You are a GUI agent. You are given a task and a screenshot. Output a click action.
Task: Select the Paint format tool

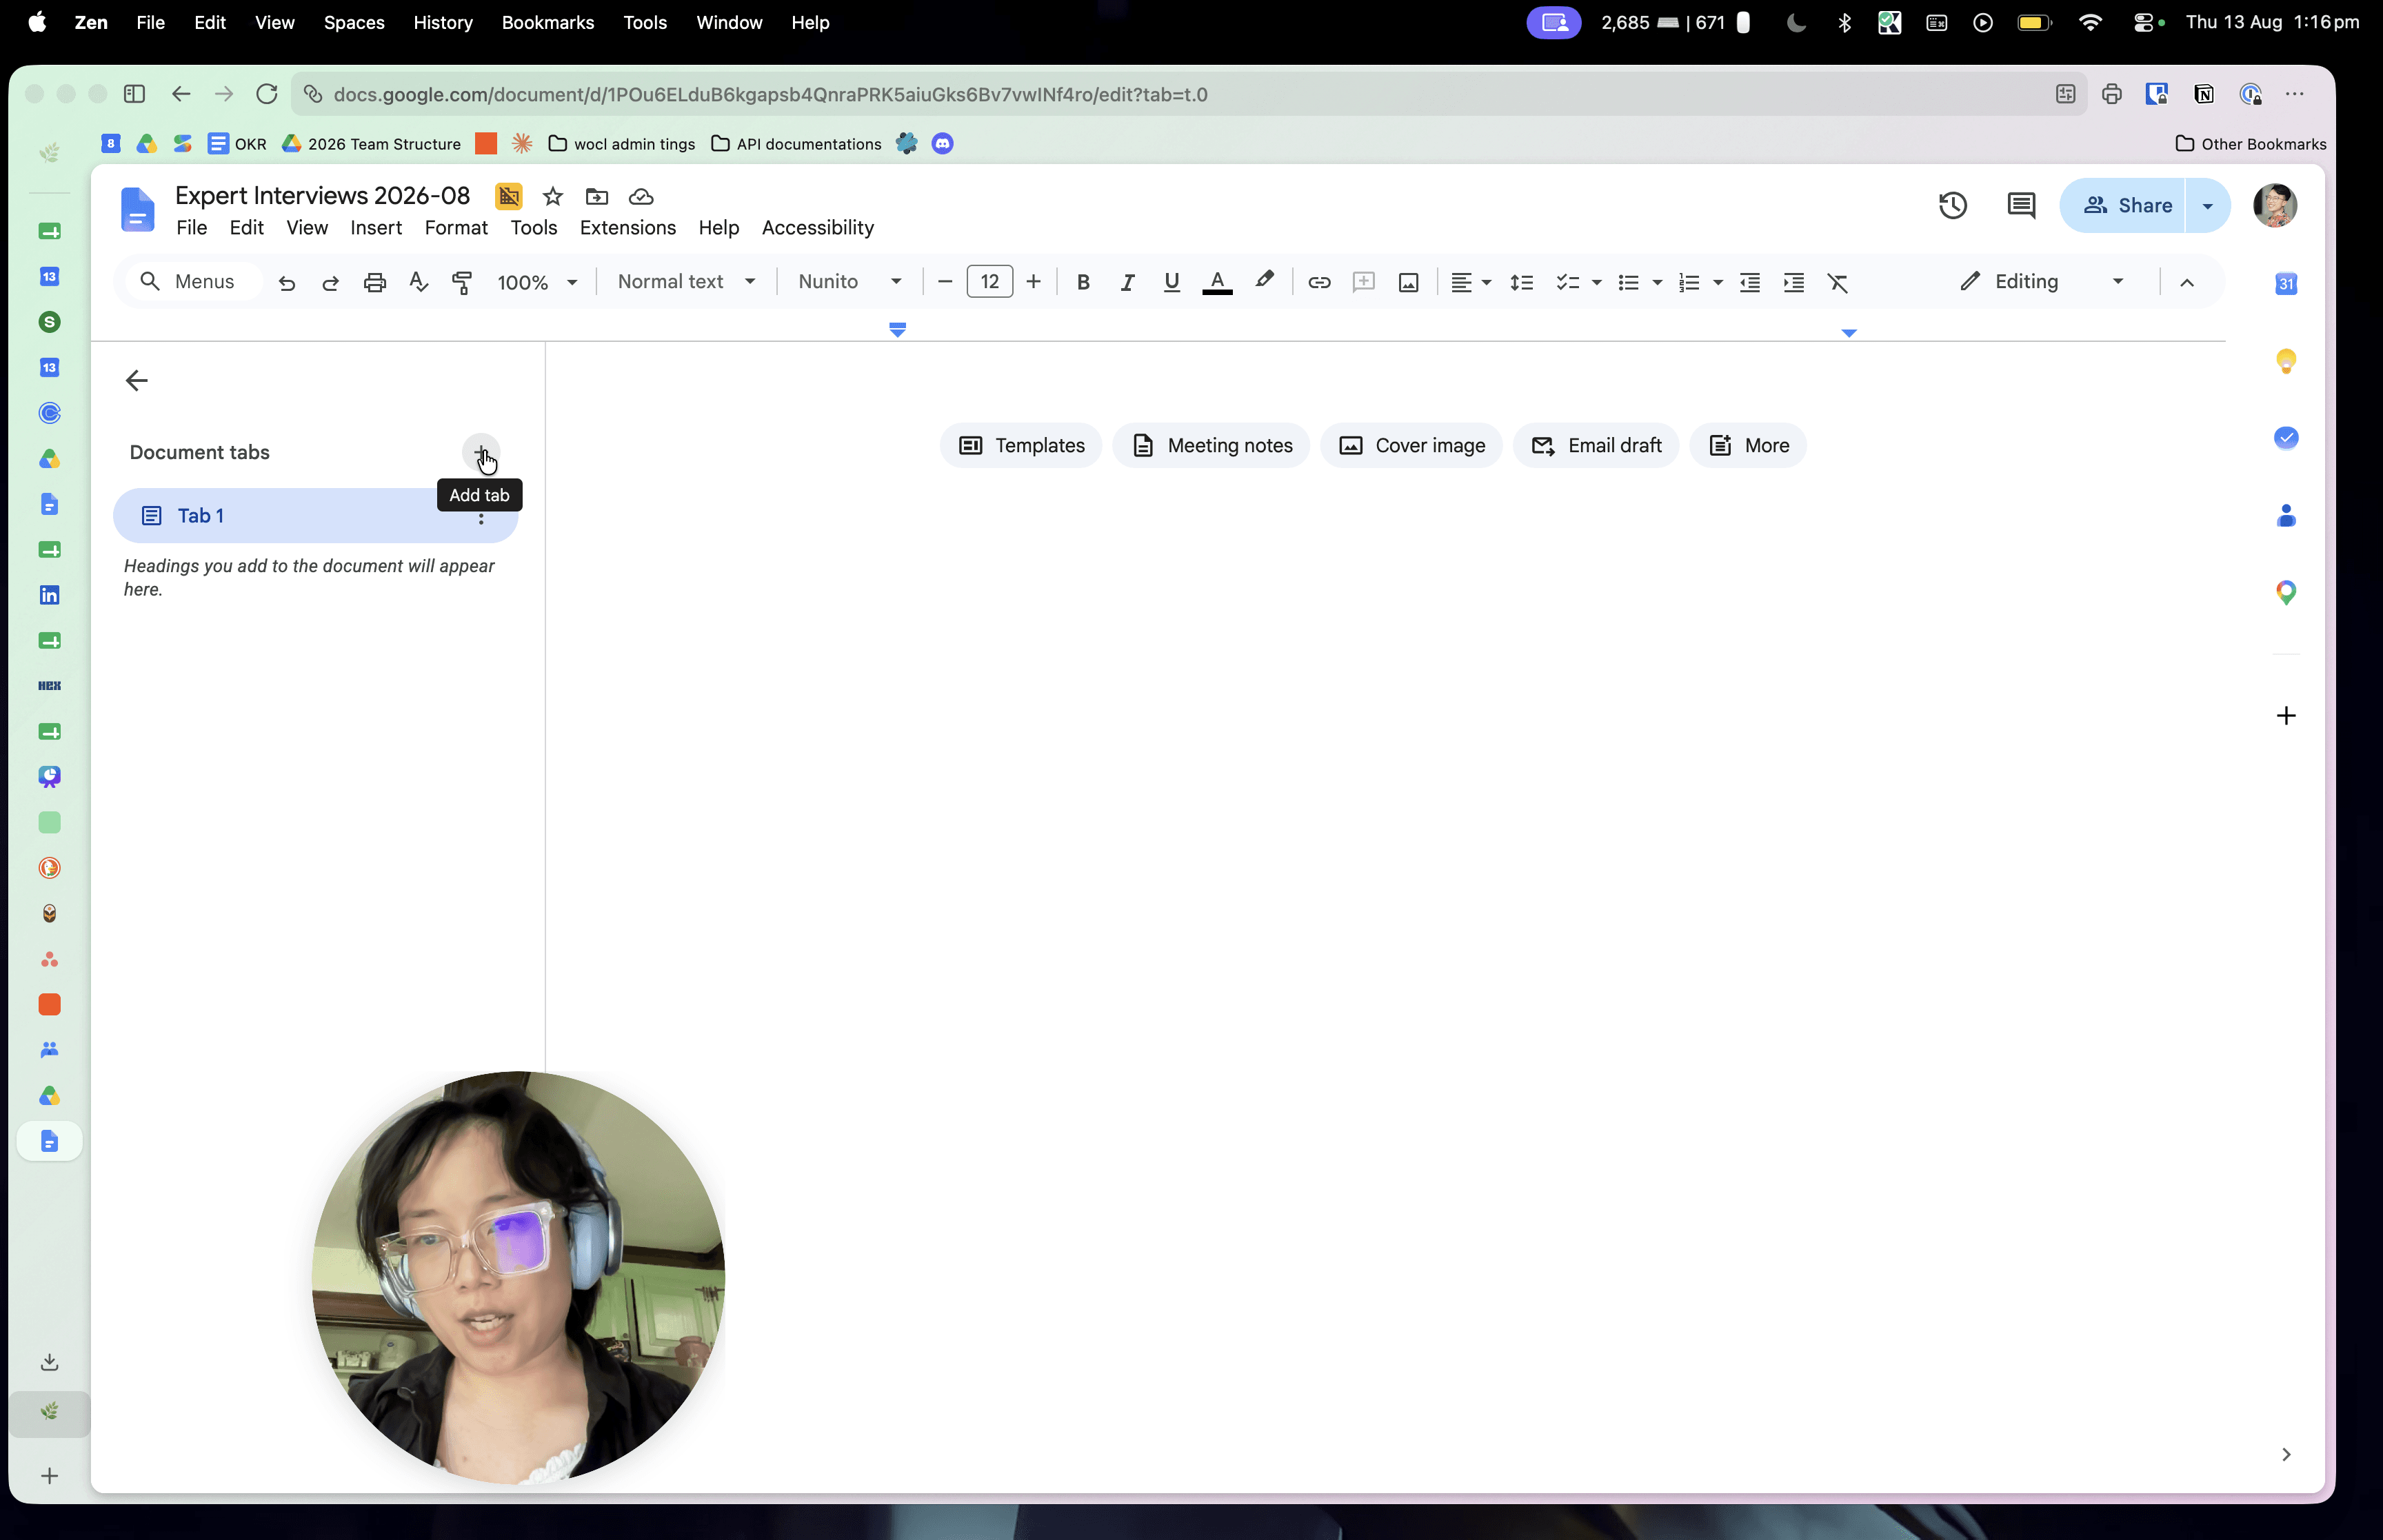(462, 283)
